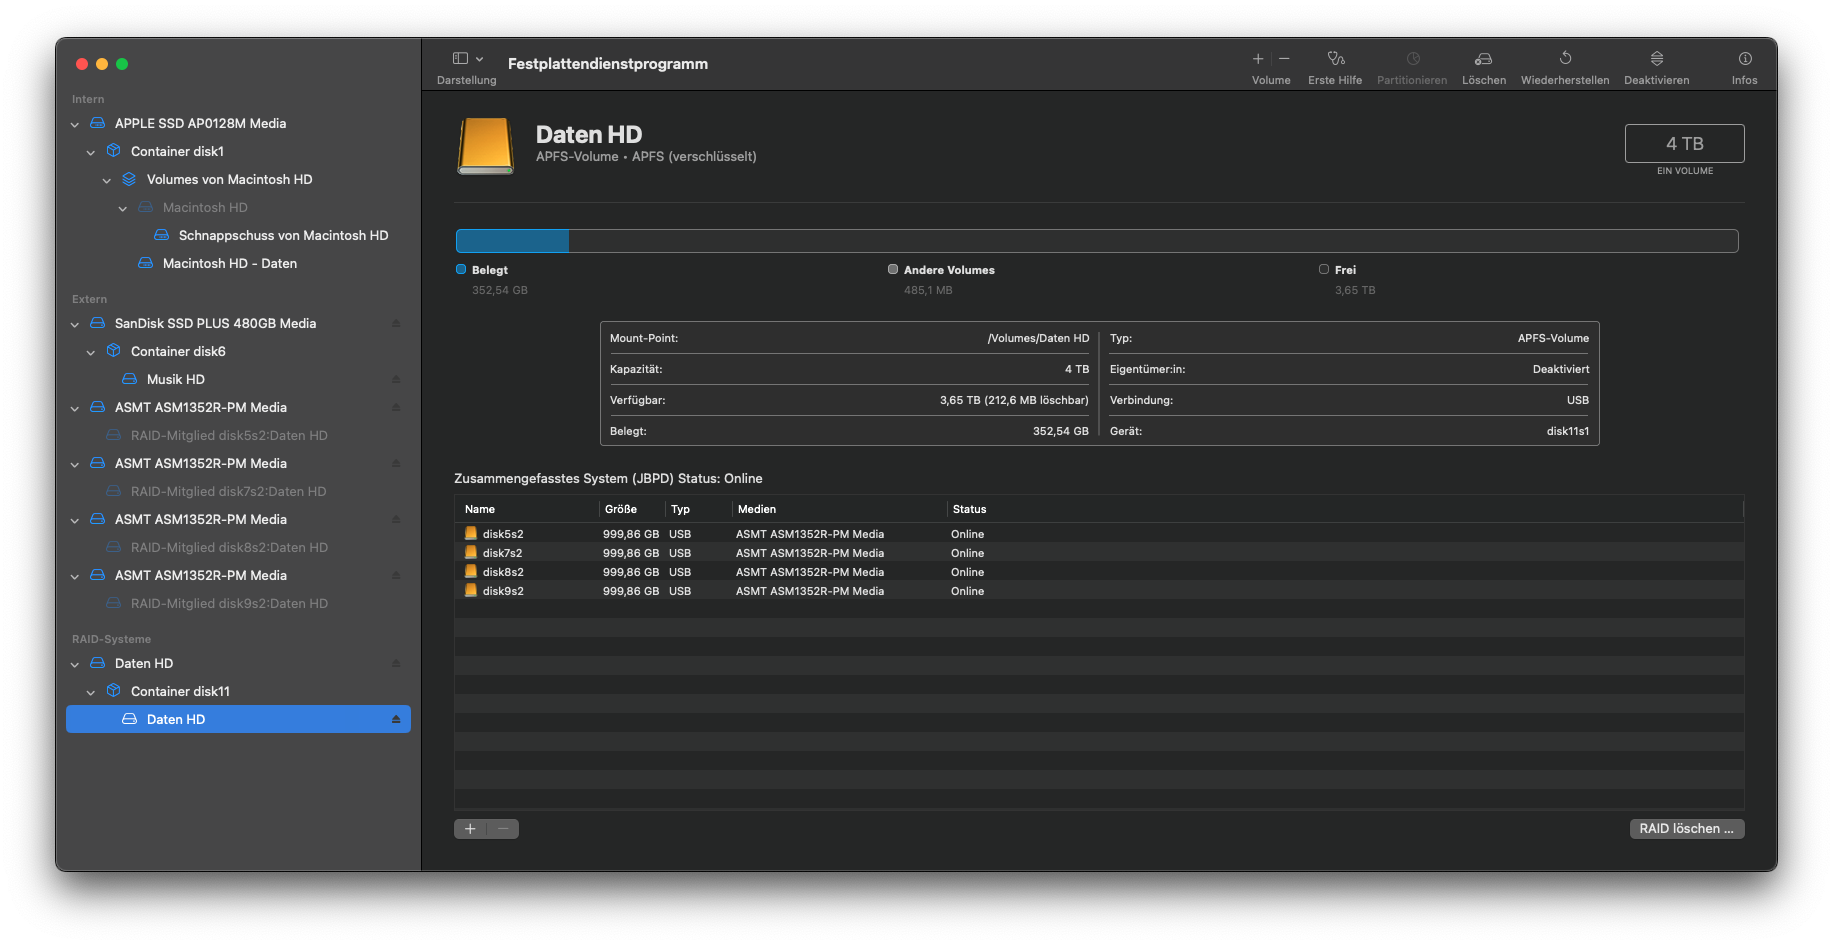Click the storage usage bar
Image resolution: width=1833 pixels, height=945 pixels.
(x=1096, y=241)
